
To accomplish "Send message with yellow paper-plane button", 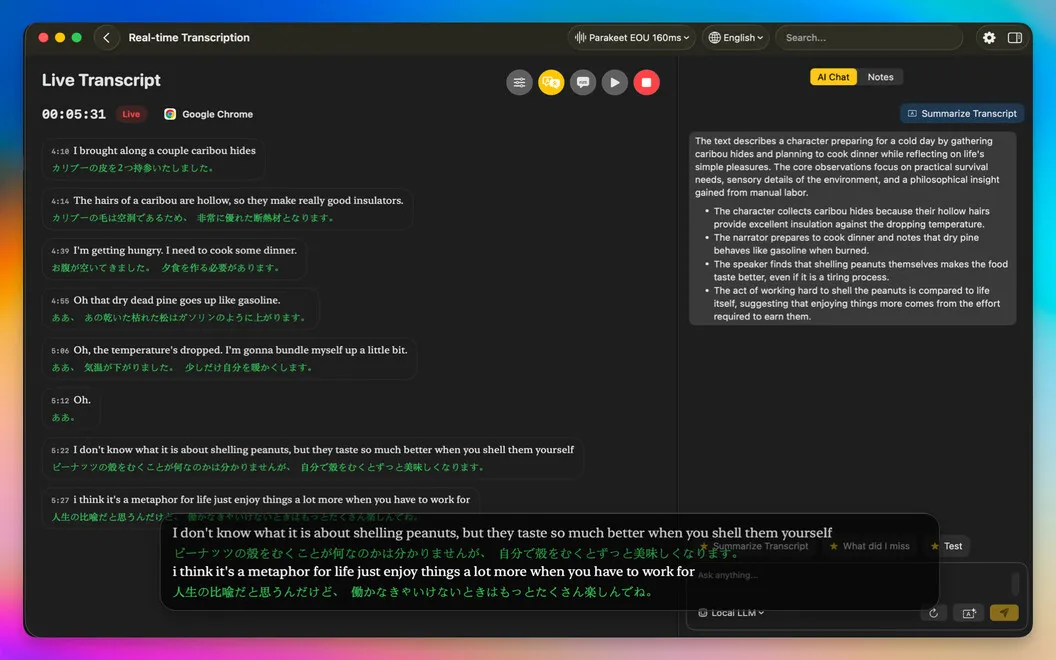I will point(1004,612).
